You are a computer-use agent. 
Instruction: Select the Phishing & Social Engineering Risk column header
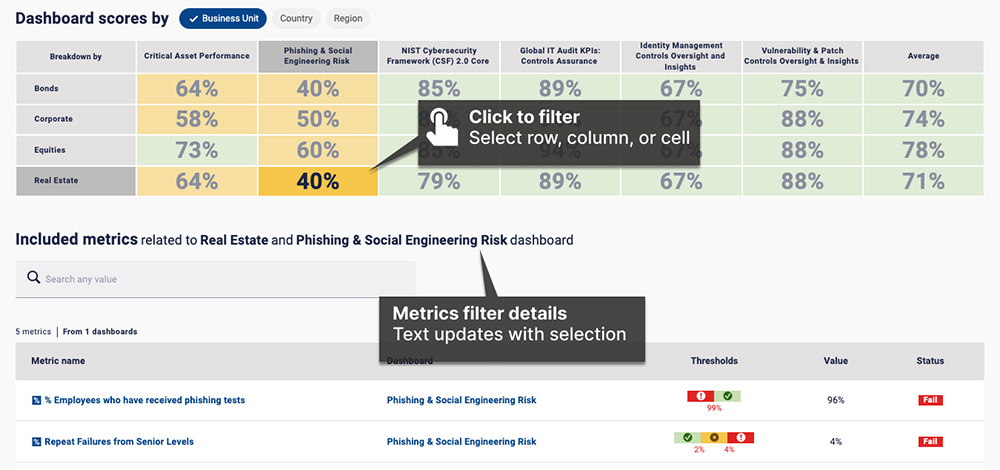318,56
